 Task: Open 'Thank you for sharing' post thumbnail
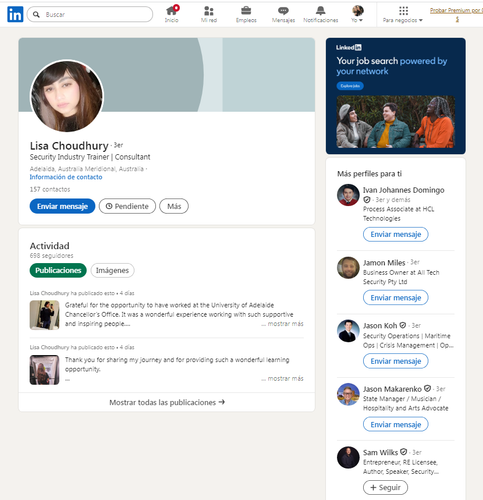point(44,370)
